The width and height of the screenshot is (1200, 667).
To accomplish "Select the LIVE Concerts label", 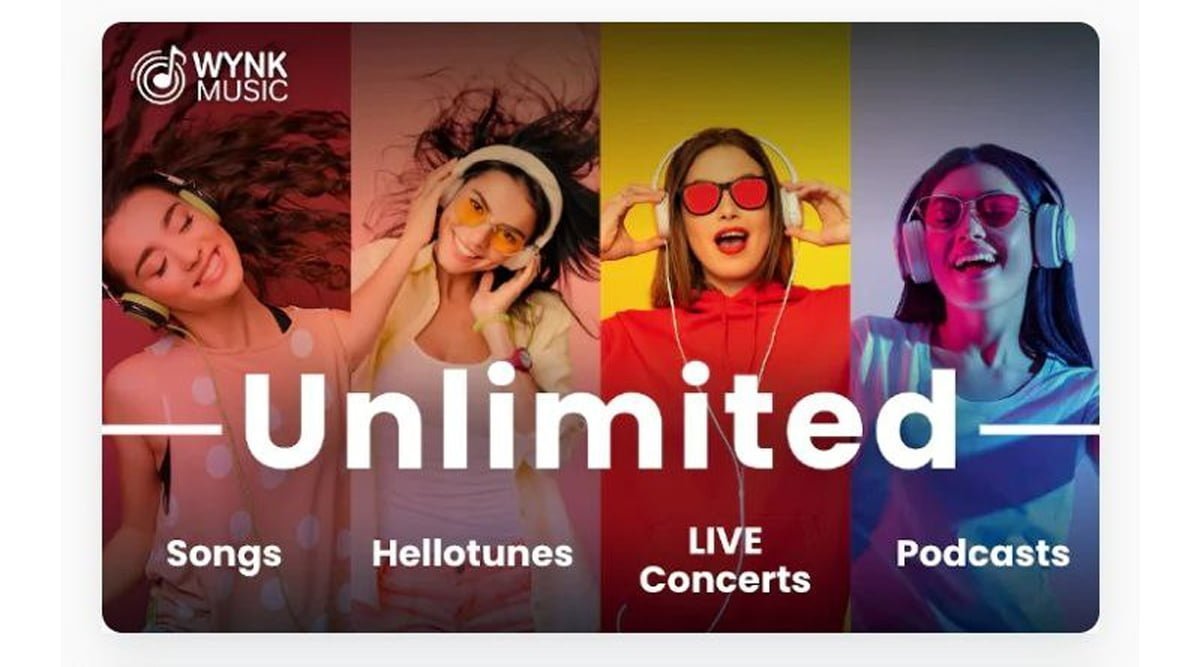I will click(x=725, y=560).
